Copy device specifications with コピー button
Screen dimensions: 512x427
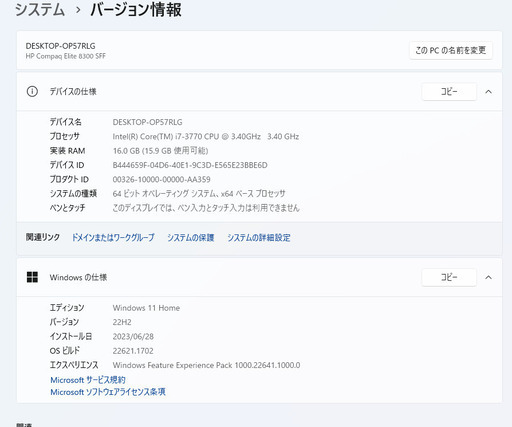tap(449, 92)
